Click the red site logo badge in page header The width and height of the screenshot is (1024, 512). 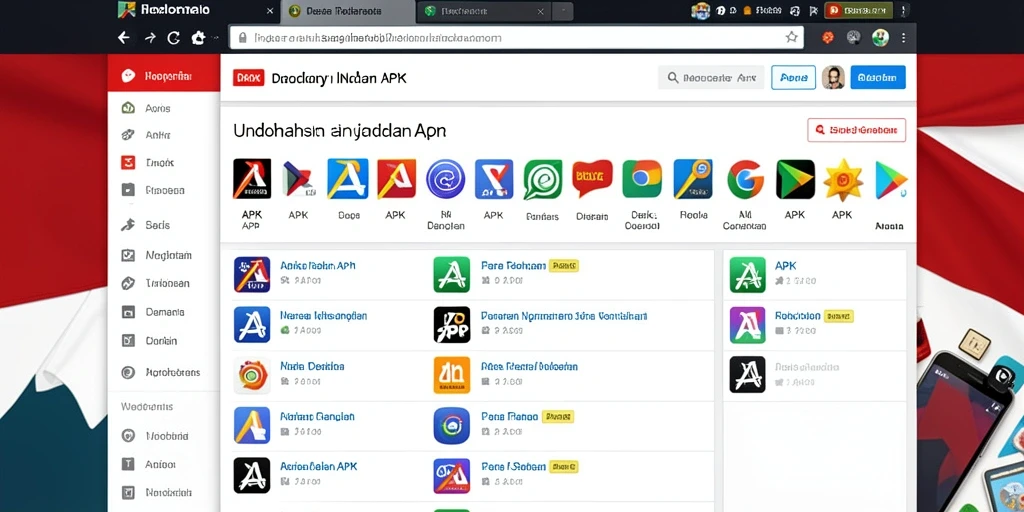(x=248, y=78)
